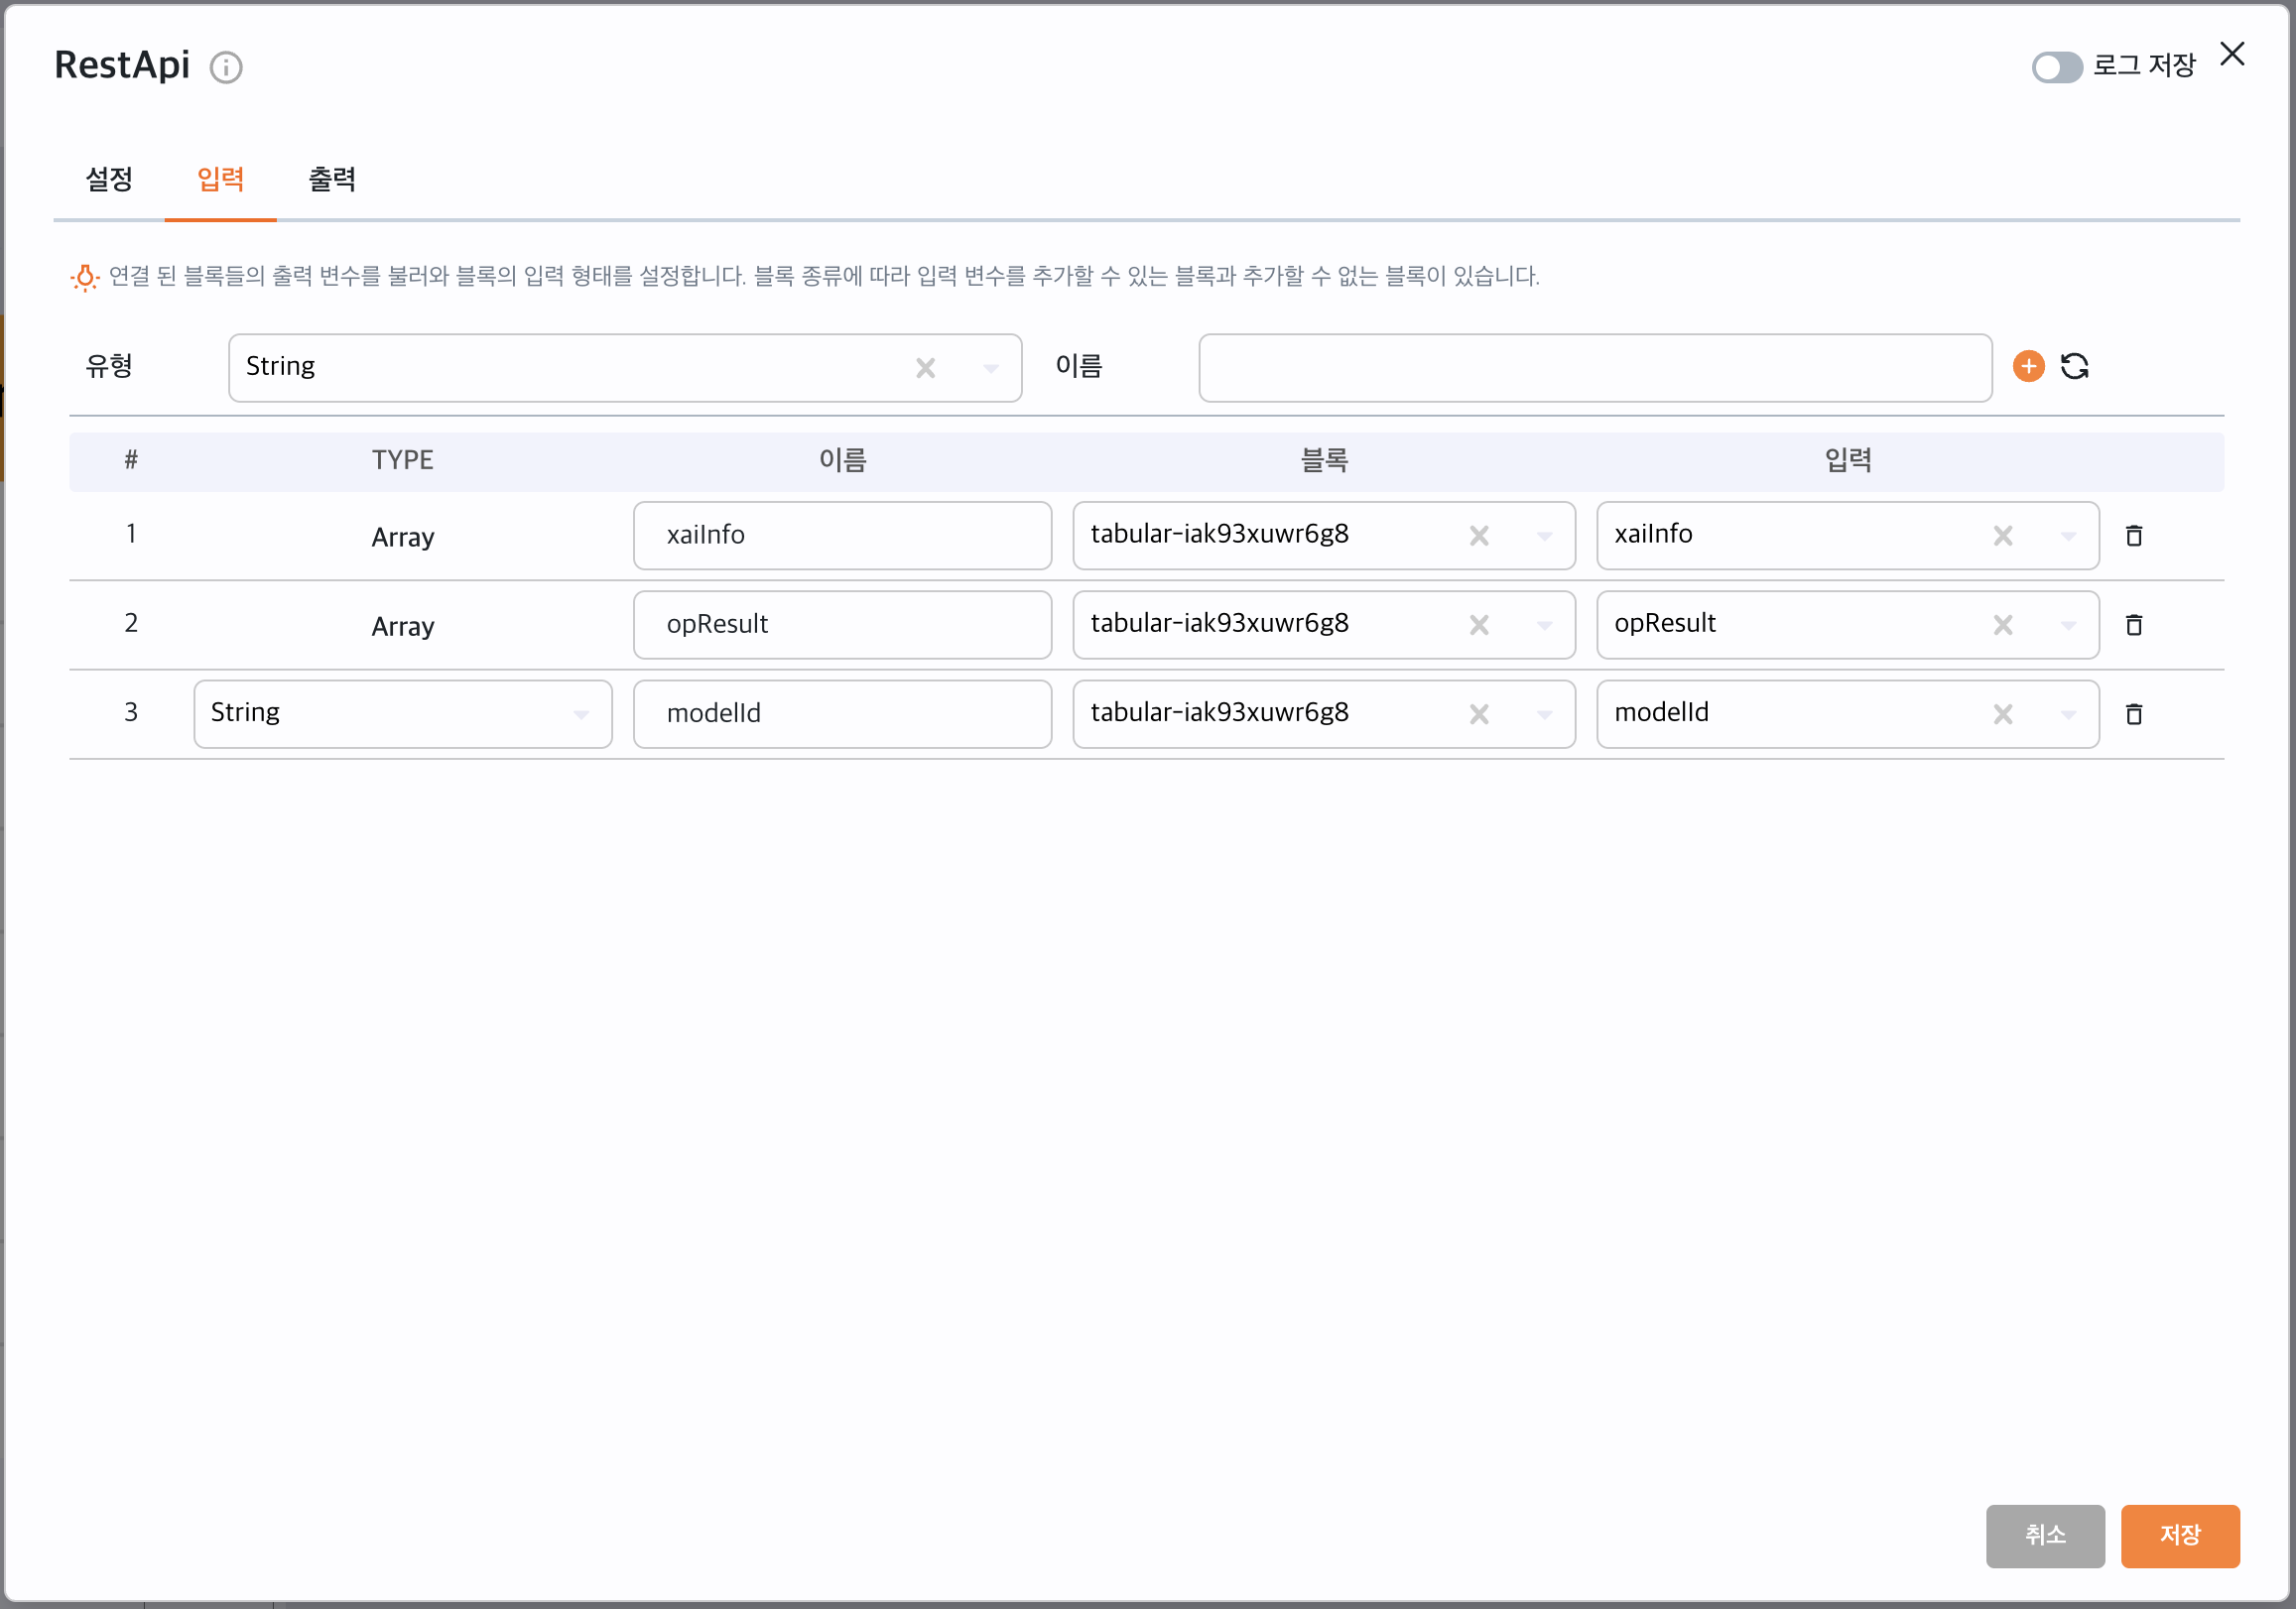Screen dimensions: 2296x1609
Task: Click the Array type in row 1
Action: coord(402,537)
